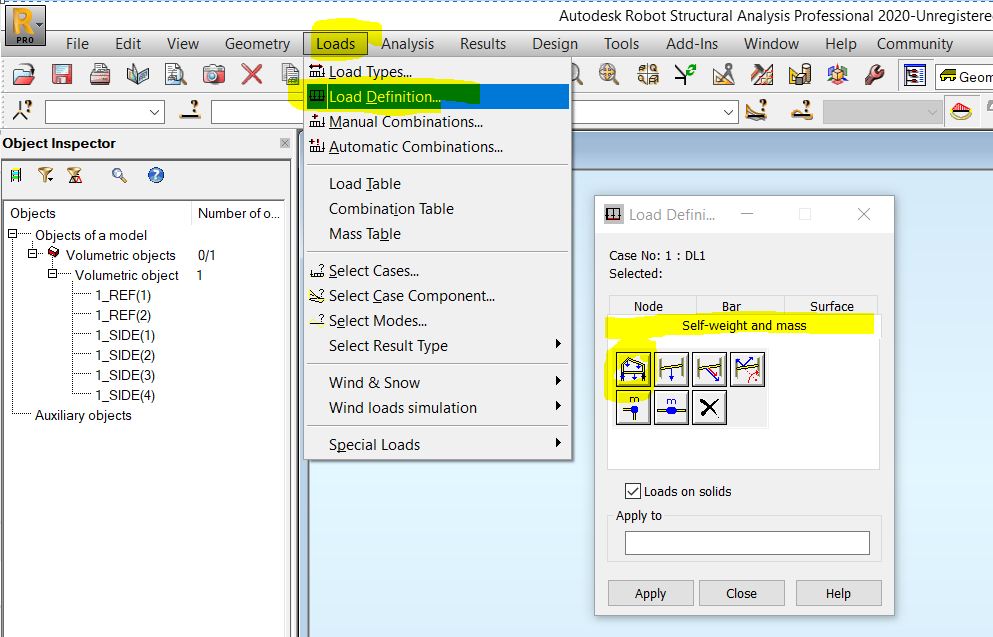The height and width of the screenshot is (637, 993).
Task: Switch to the Node tab
Action: point(652,306)
